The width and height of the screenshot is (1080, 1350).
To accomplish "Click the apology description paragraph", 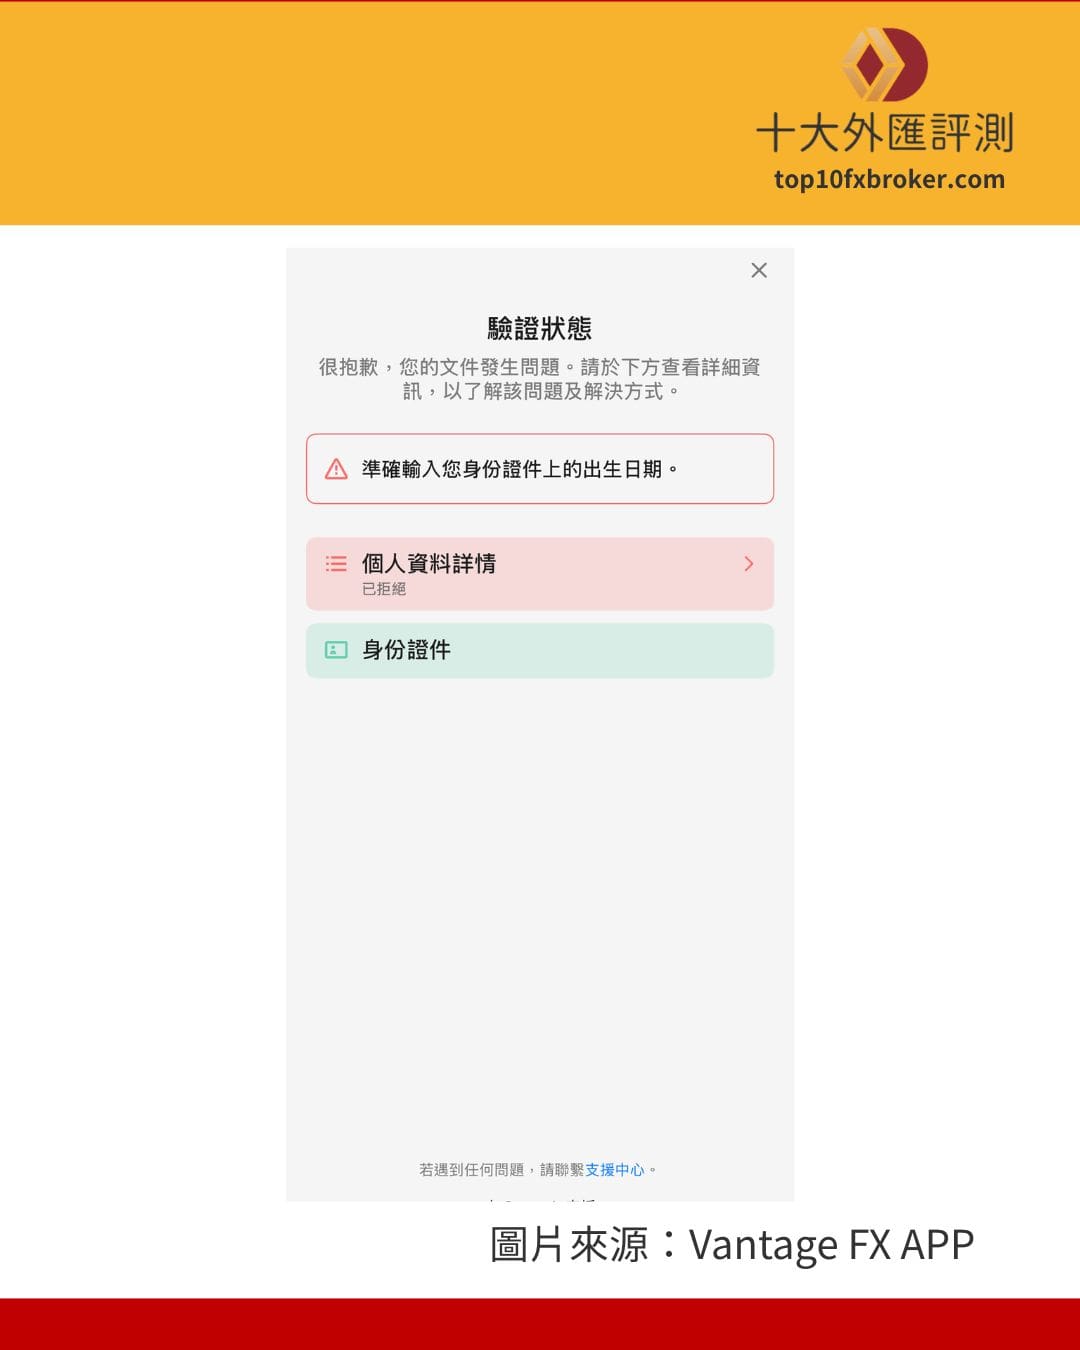I will 540,379.
